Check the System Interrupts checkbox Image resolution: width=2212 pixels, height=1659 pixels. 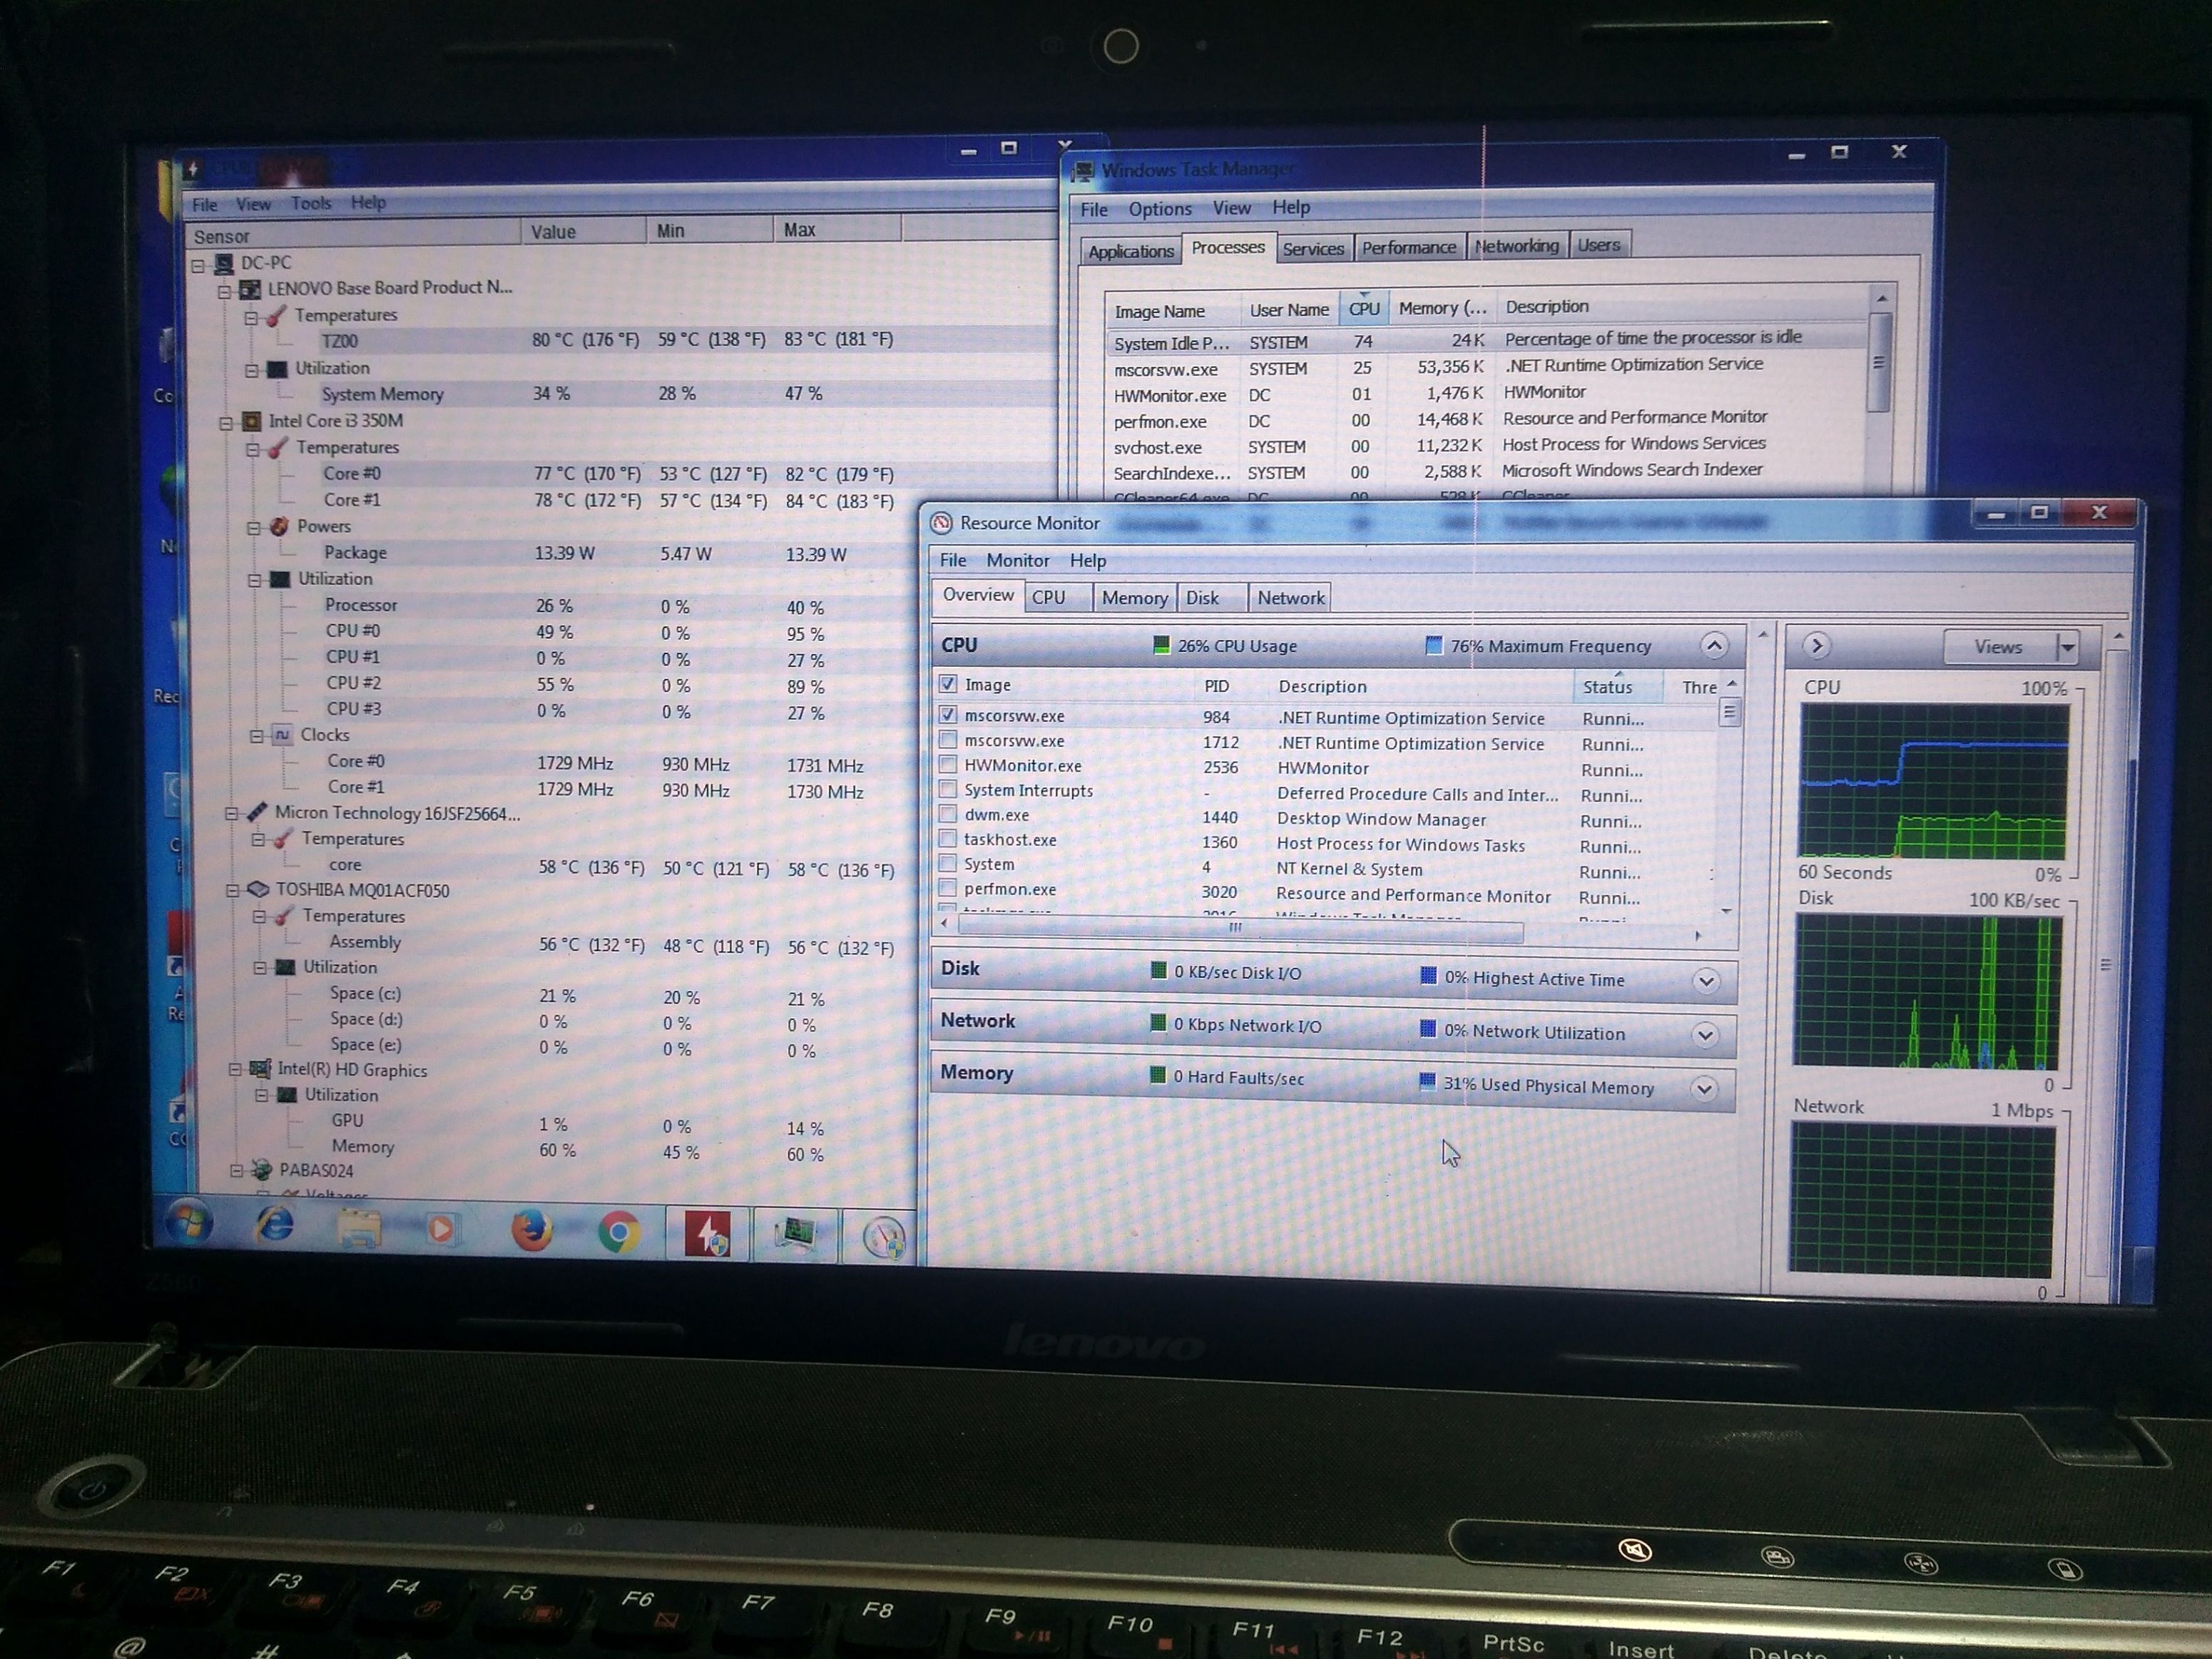coord(947,790)
